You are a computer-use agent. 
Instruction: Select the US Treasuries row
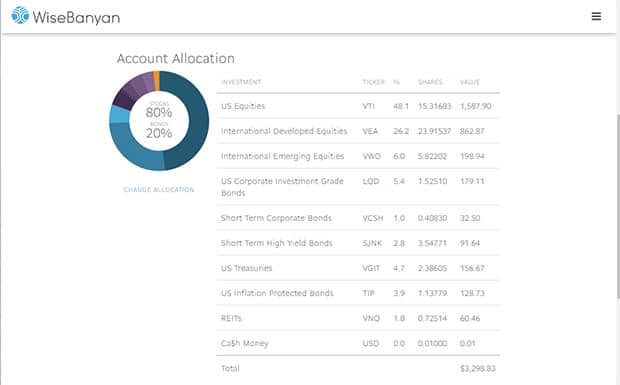tap(358, 268)
